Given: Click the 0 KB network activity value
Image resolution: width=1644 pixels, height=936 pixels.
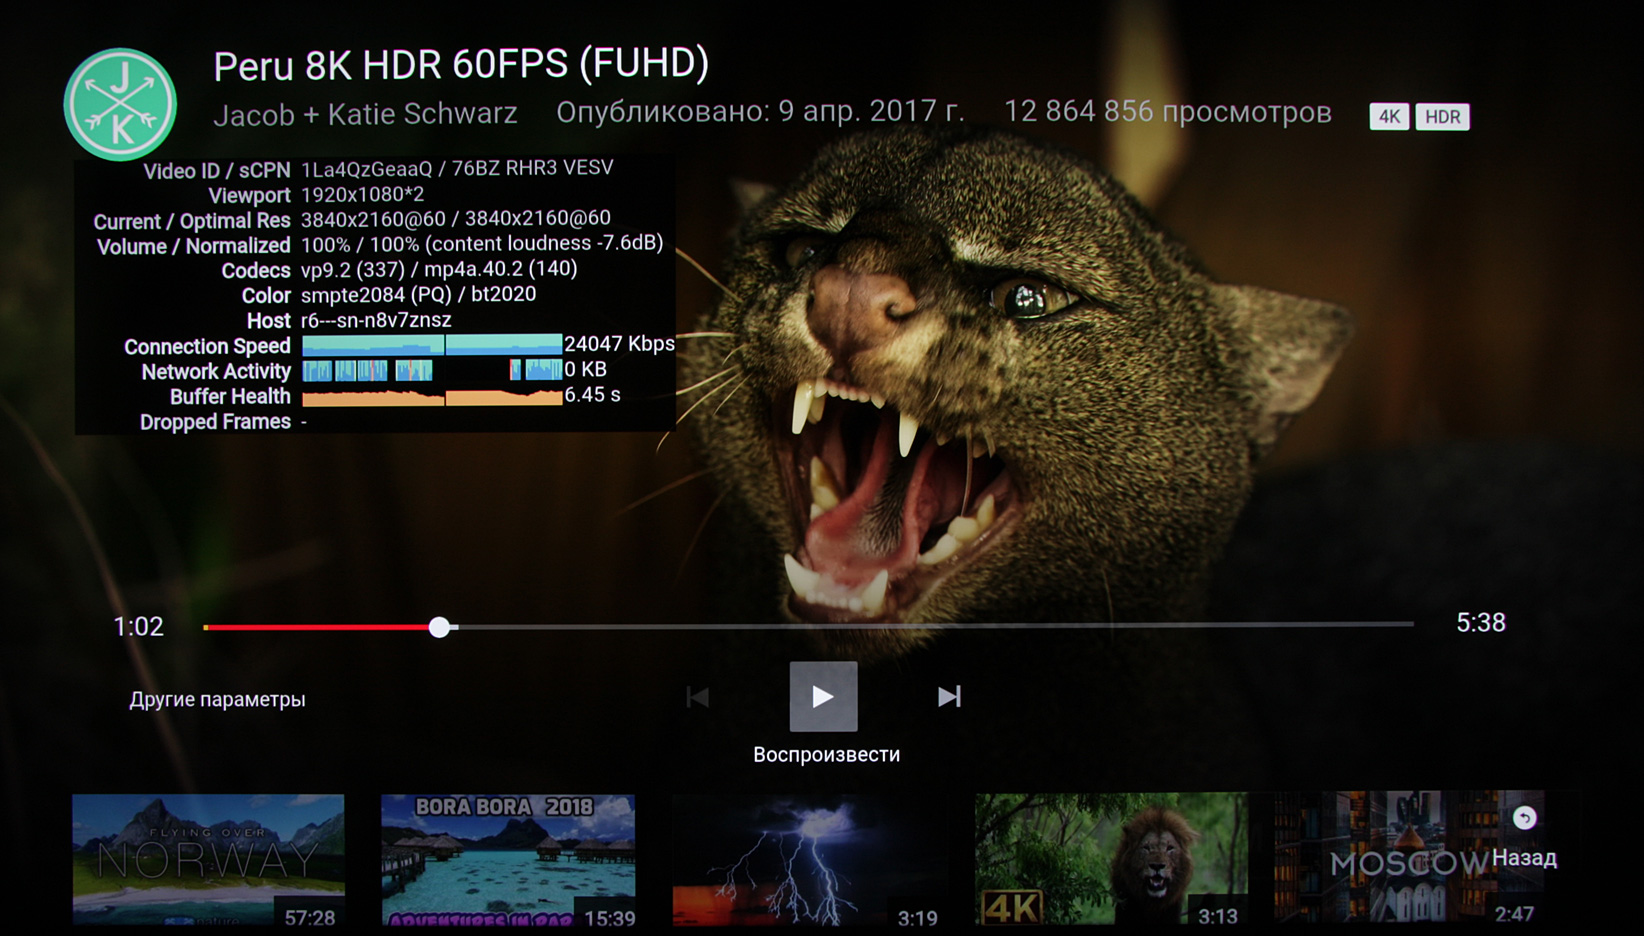Looking at the screenshot, I should coord(585,369).
